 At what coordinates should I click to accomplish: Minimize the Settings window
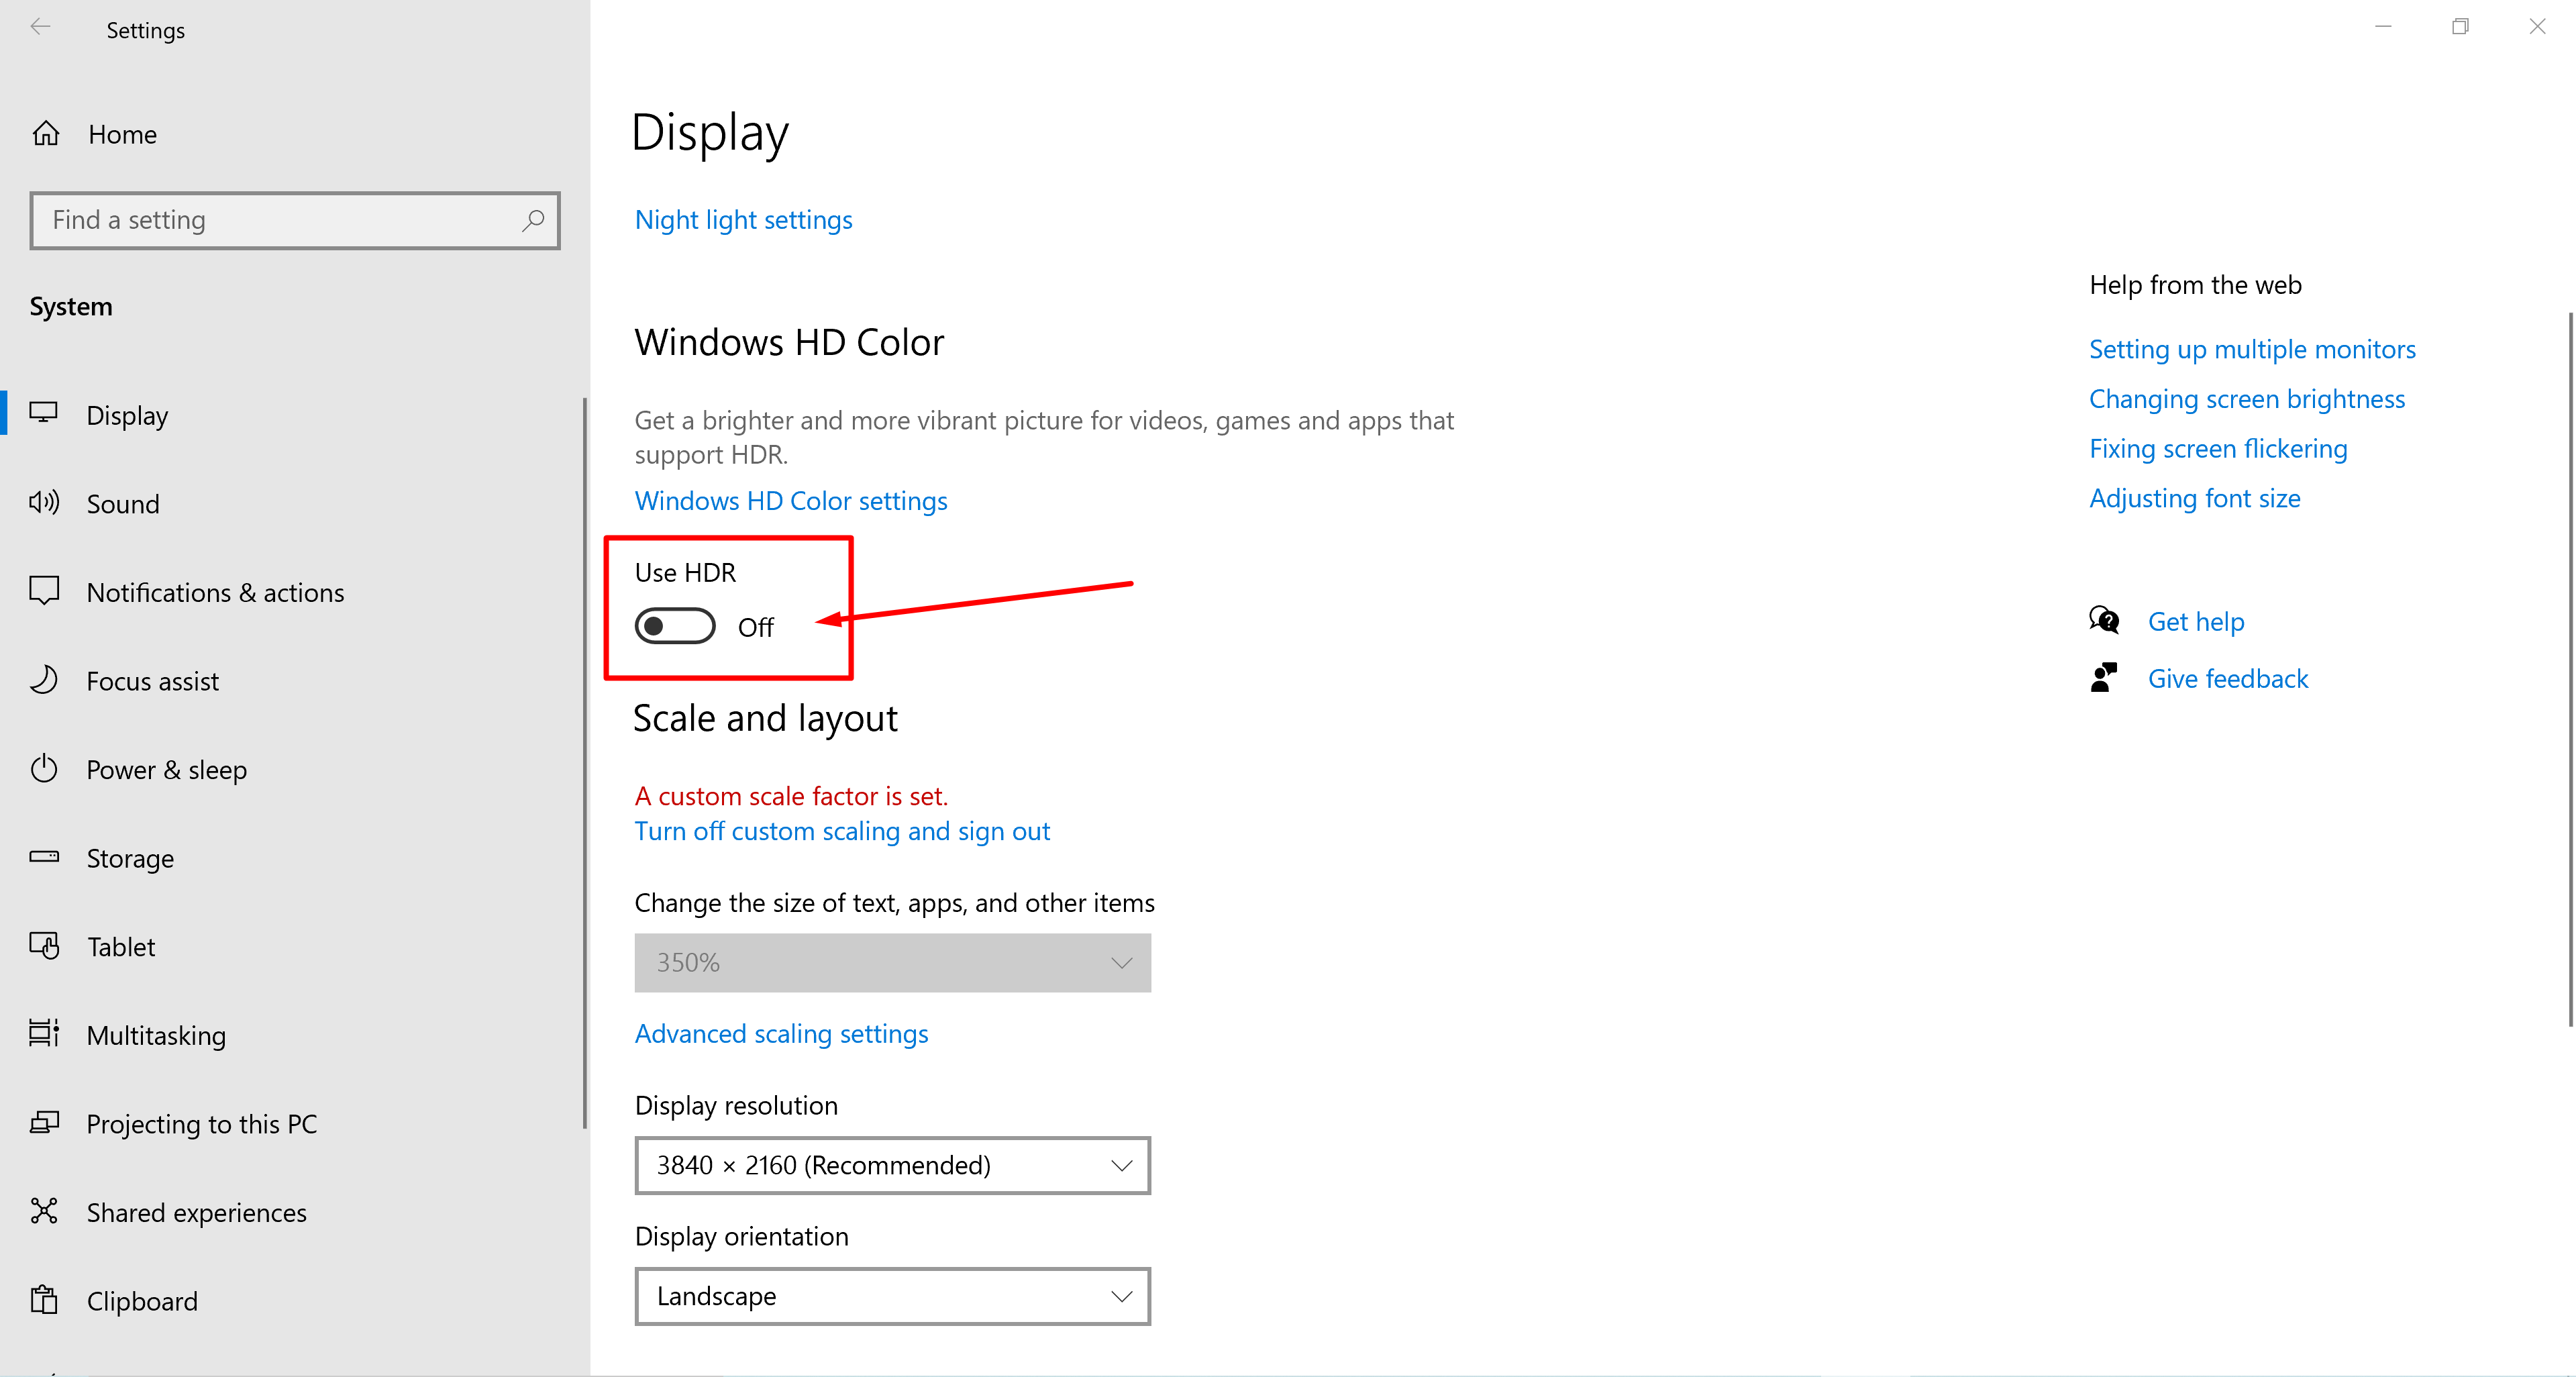(2383, 27)
